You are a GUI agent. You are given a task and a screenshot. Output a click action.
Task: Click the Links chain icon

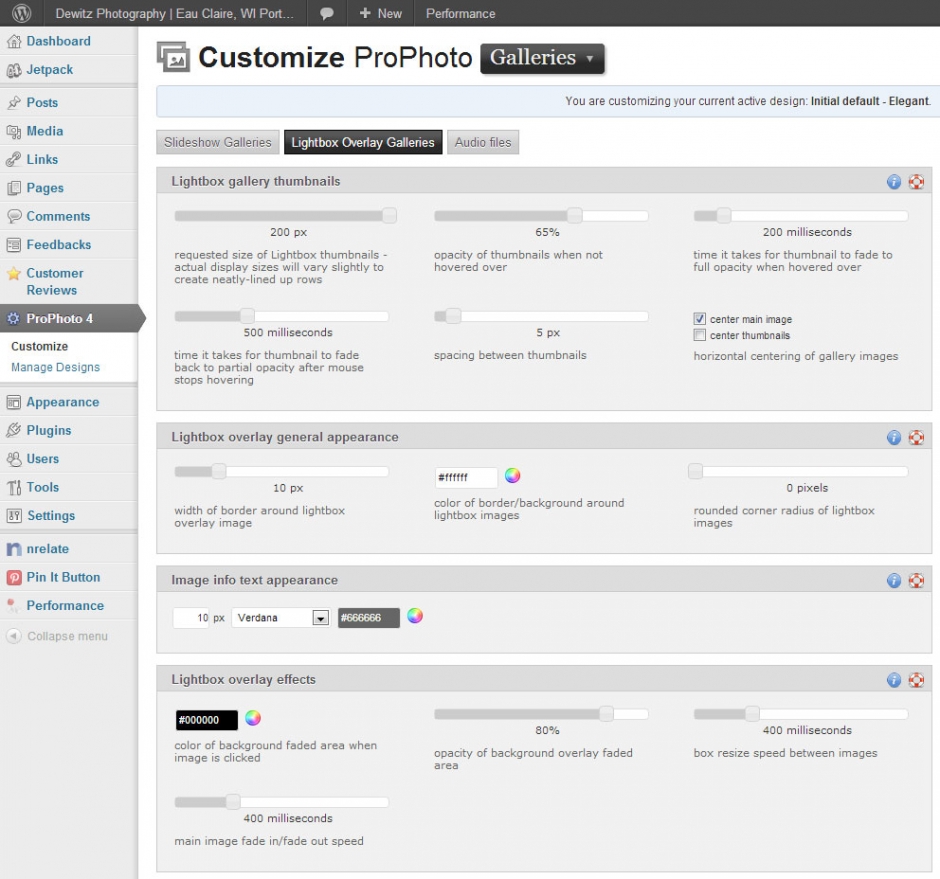14,159
